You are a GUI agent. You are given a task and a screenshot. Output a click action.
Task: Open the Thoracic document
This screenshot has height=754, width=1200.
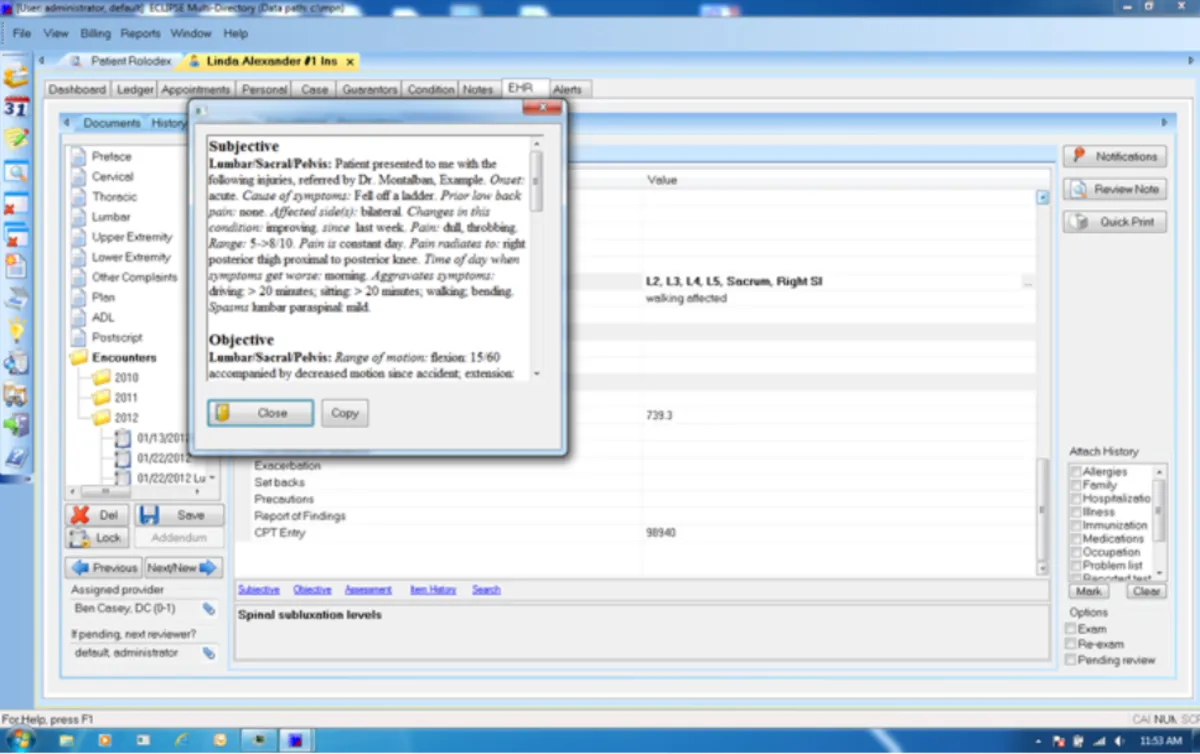point(114,197)
